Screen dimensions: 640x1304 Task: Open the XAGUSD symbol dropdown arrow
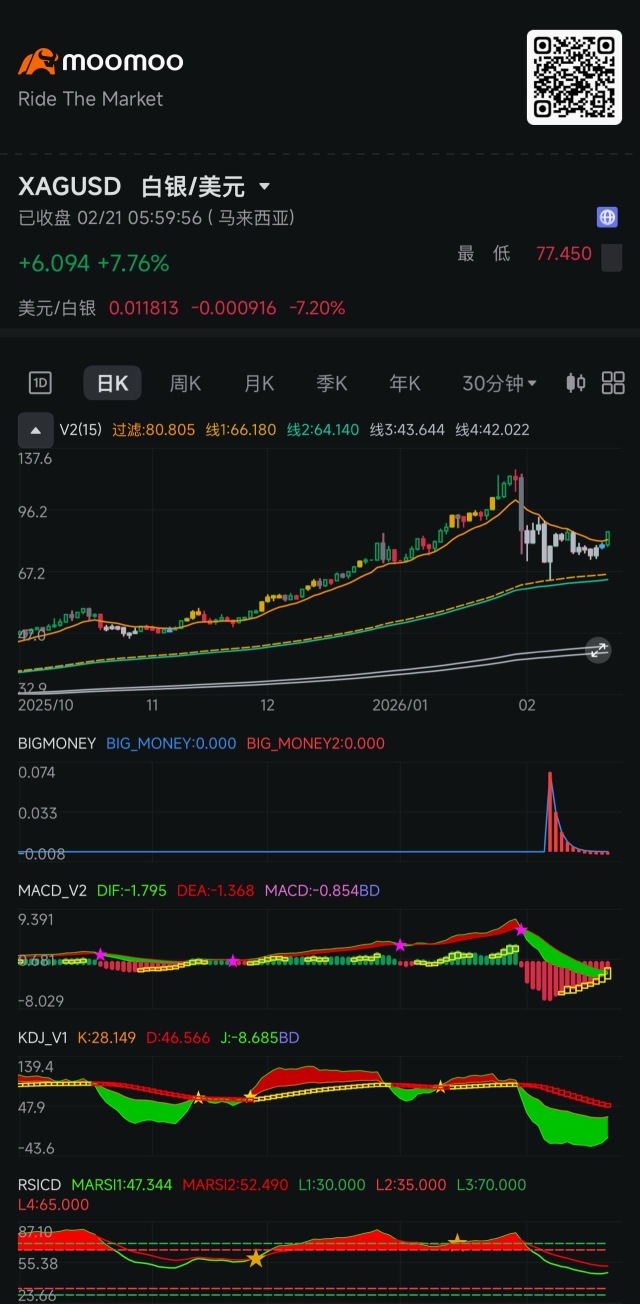pyautogui.click(x=265, y=187)
